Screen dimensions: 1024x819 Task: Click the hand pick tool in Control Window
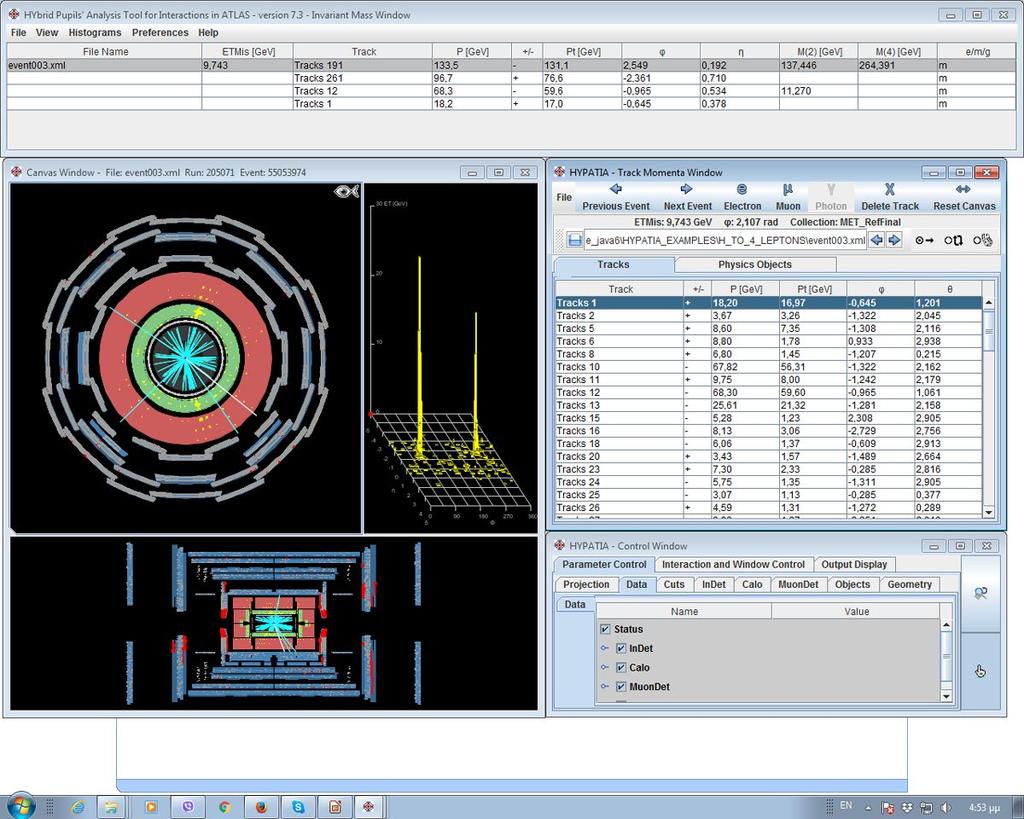point(980,671)
